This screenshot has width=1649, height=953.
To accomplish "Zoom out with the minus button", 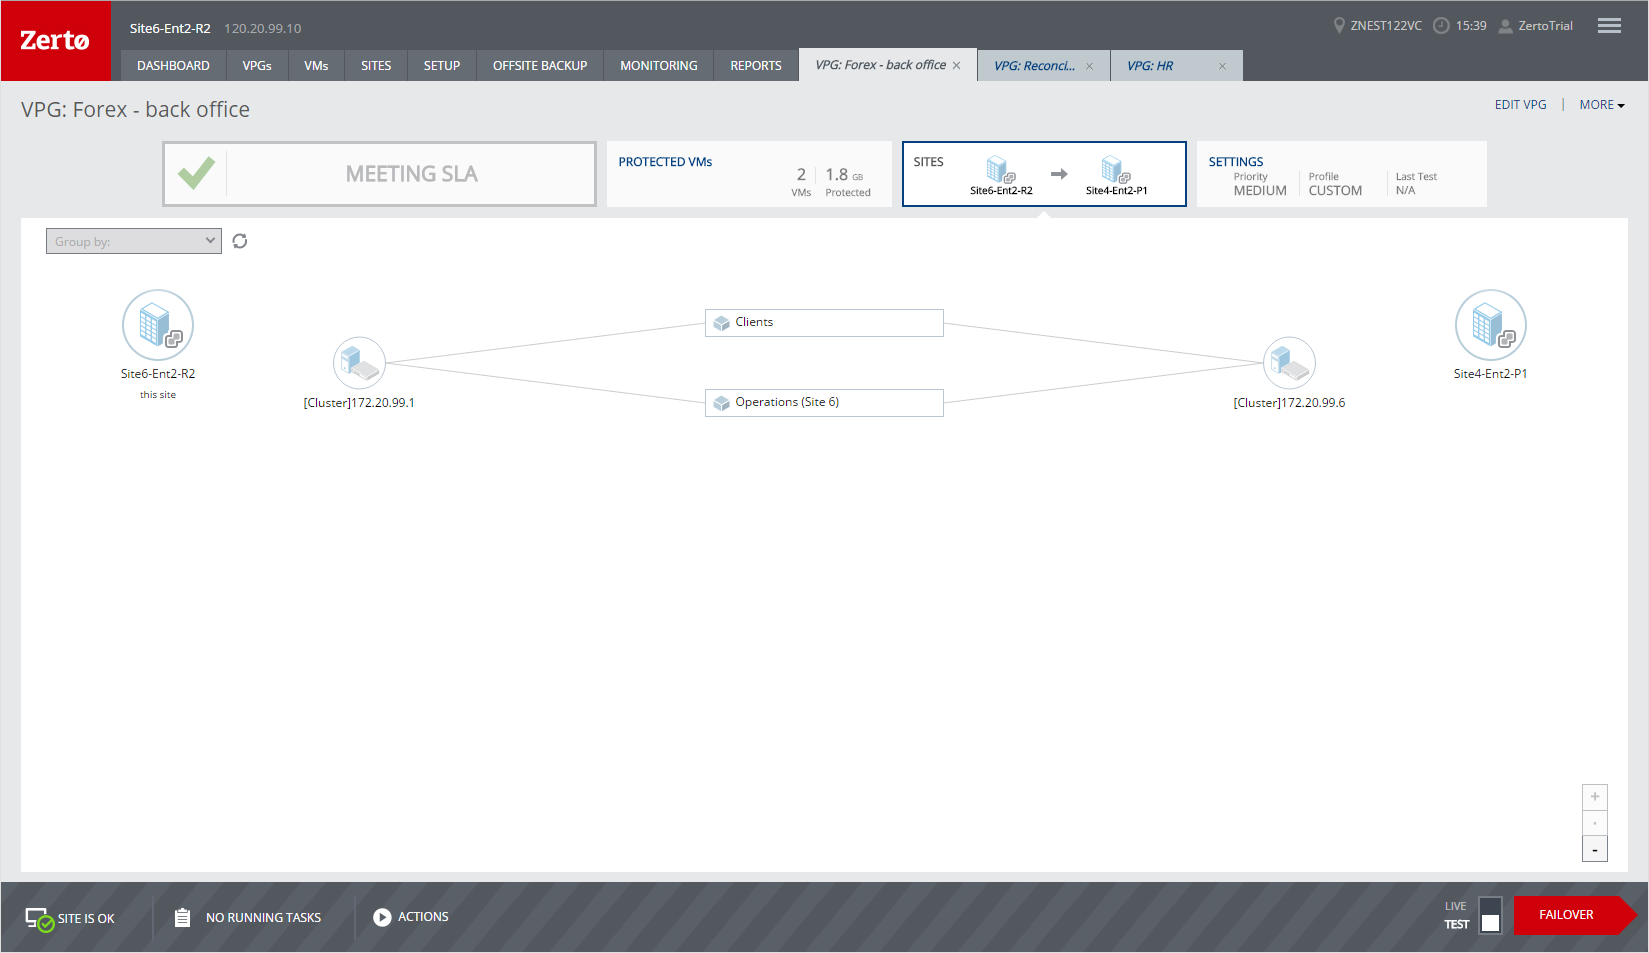I will pyautogui.click(x=1595, y=849).
